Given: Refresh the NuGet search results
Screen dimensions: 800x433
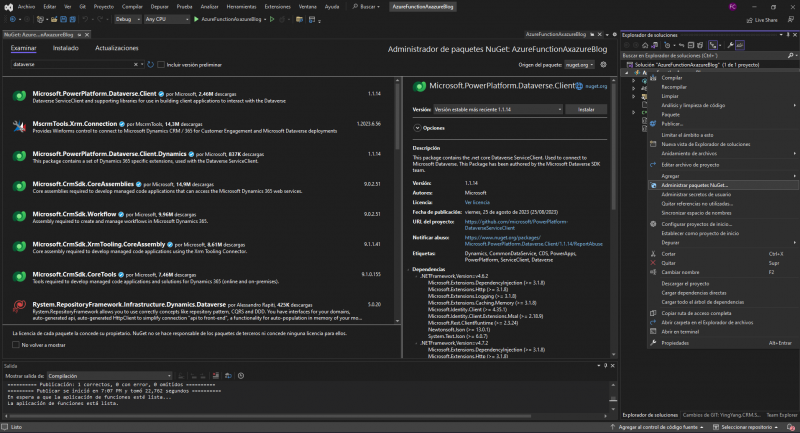Looking at the screenshot, I should (x=150, y=65).
